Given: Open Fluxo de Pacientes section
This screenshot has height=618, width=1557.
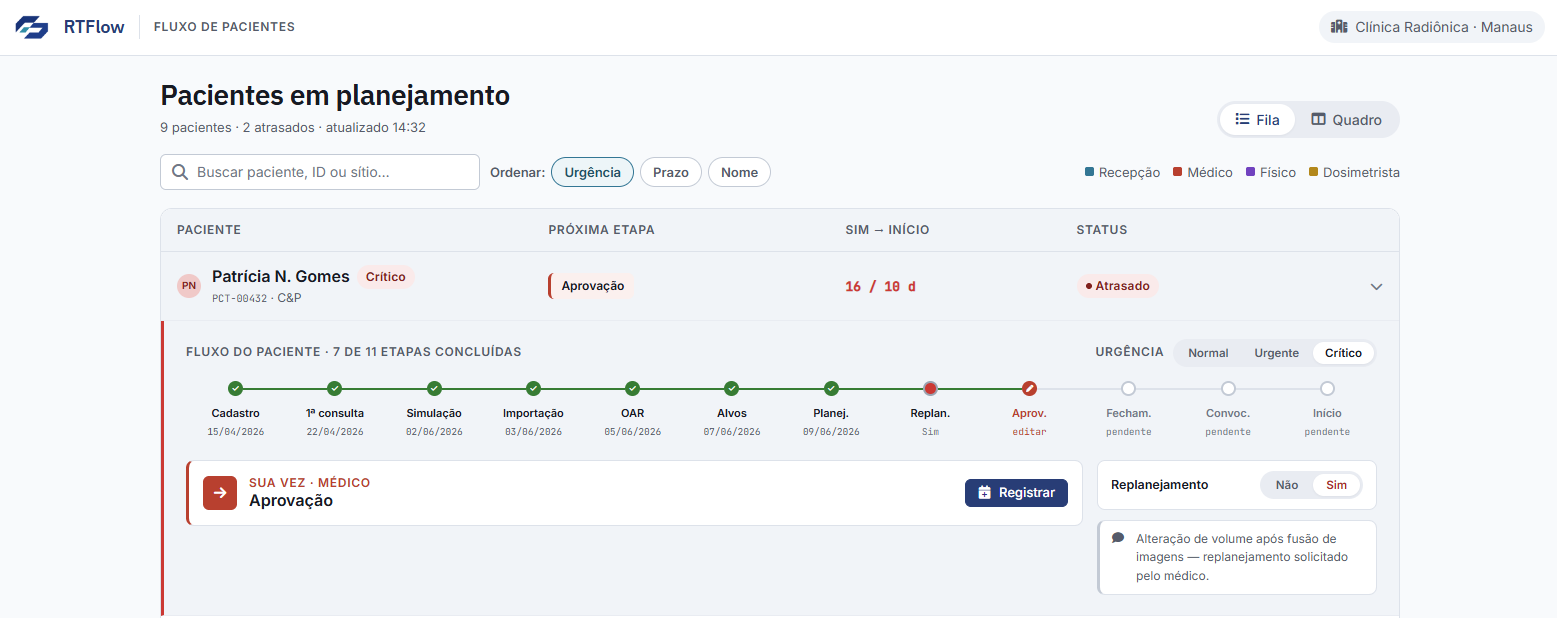Looking at the screenshot, I should click(224, 27).
